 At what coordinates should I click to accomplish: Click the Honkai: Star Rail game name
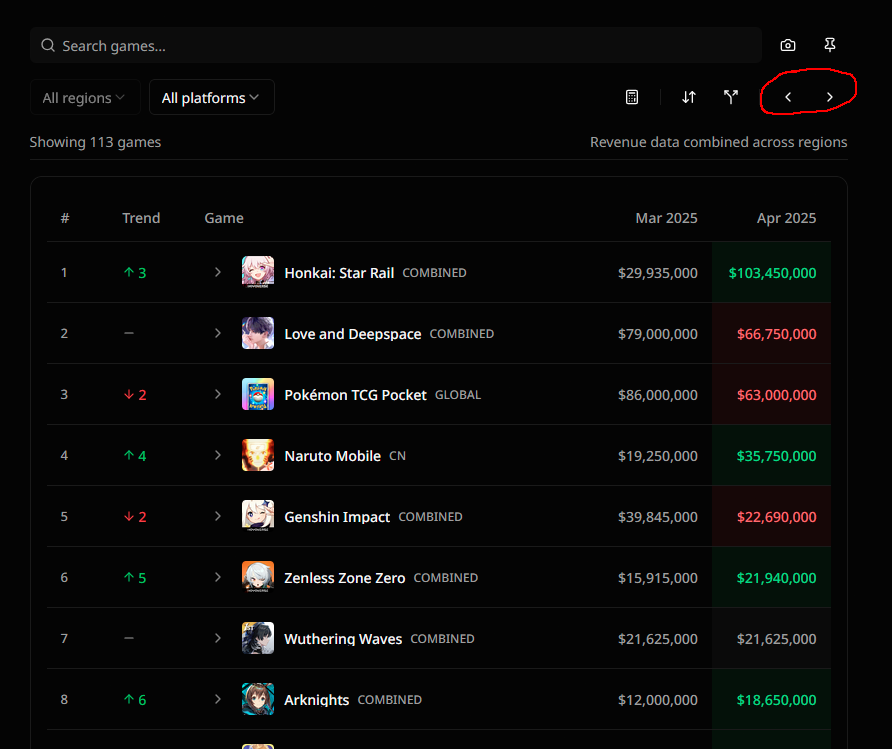point(339,273)
